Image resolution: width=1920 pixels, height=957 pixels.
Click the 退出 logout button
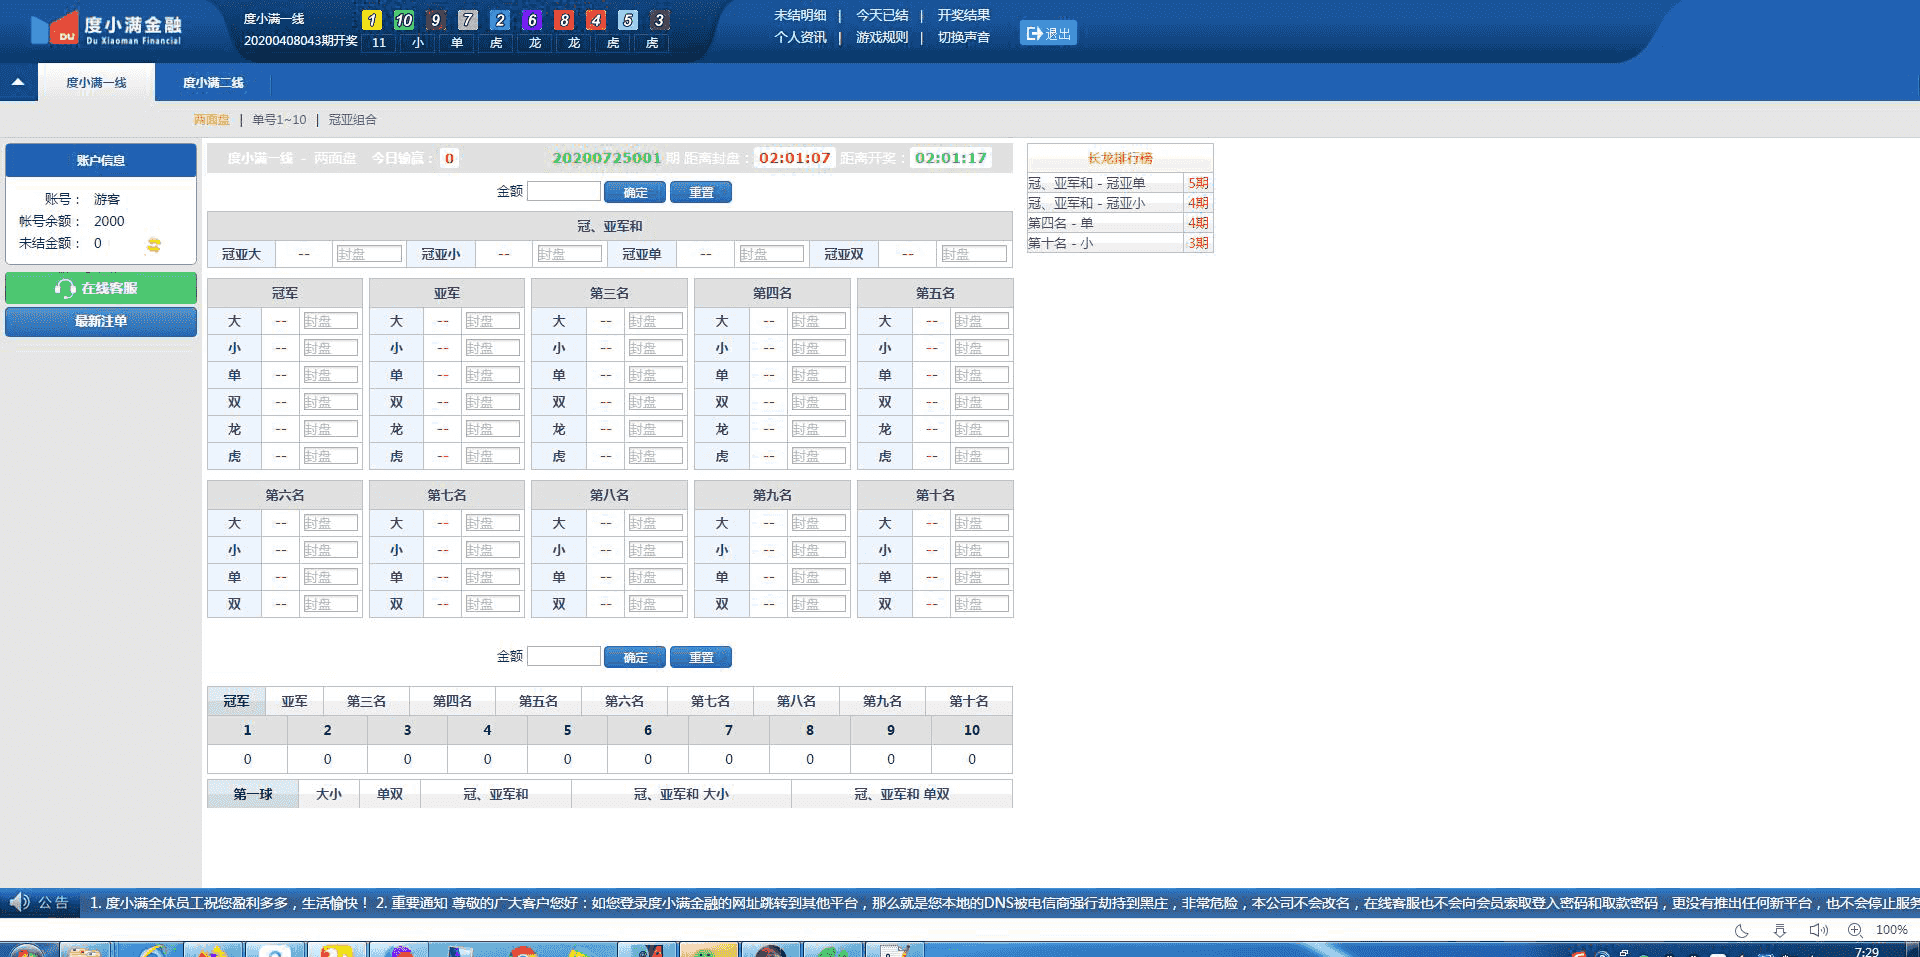click(1048, 34)
